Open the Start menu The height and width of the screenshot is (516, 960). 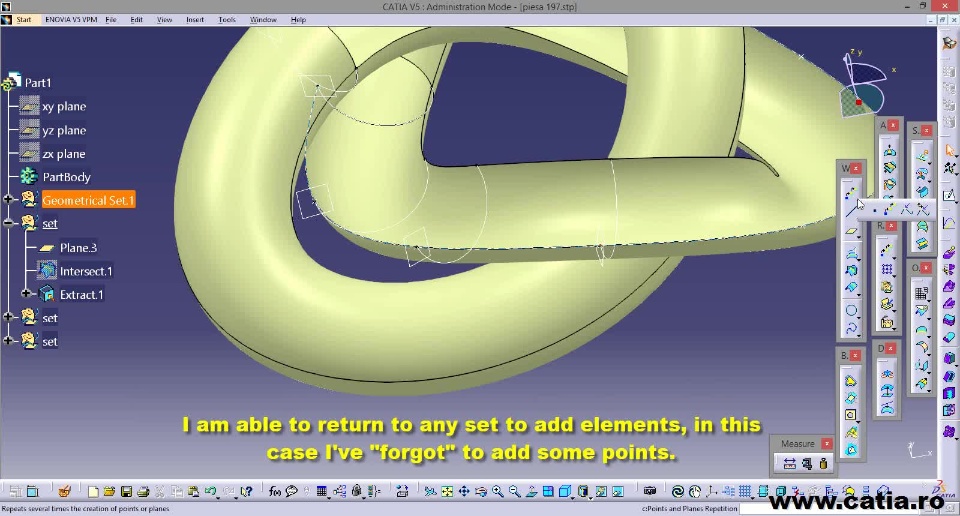point(23,20)
